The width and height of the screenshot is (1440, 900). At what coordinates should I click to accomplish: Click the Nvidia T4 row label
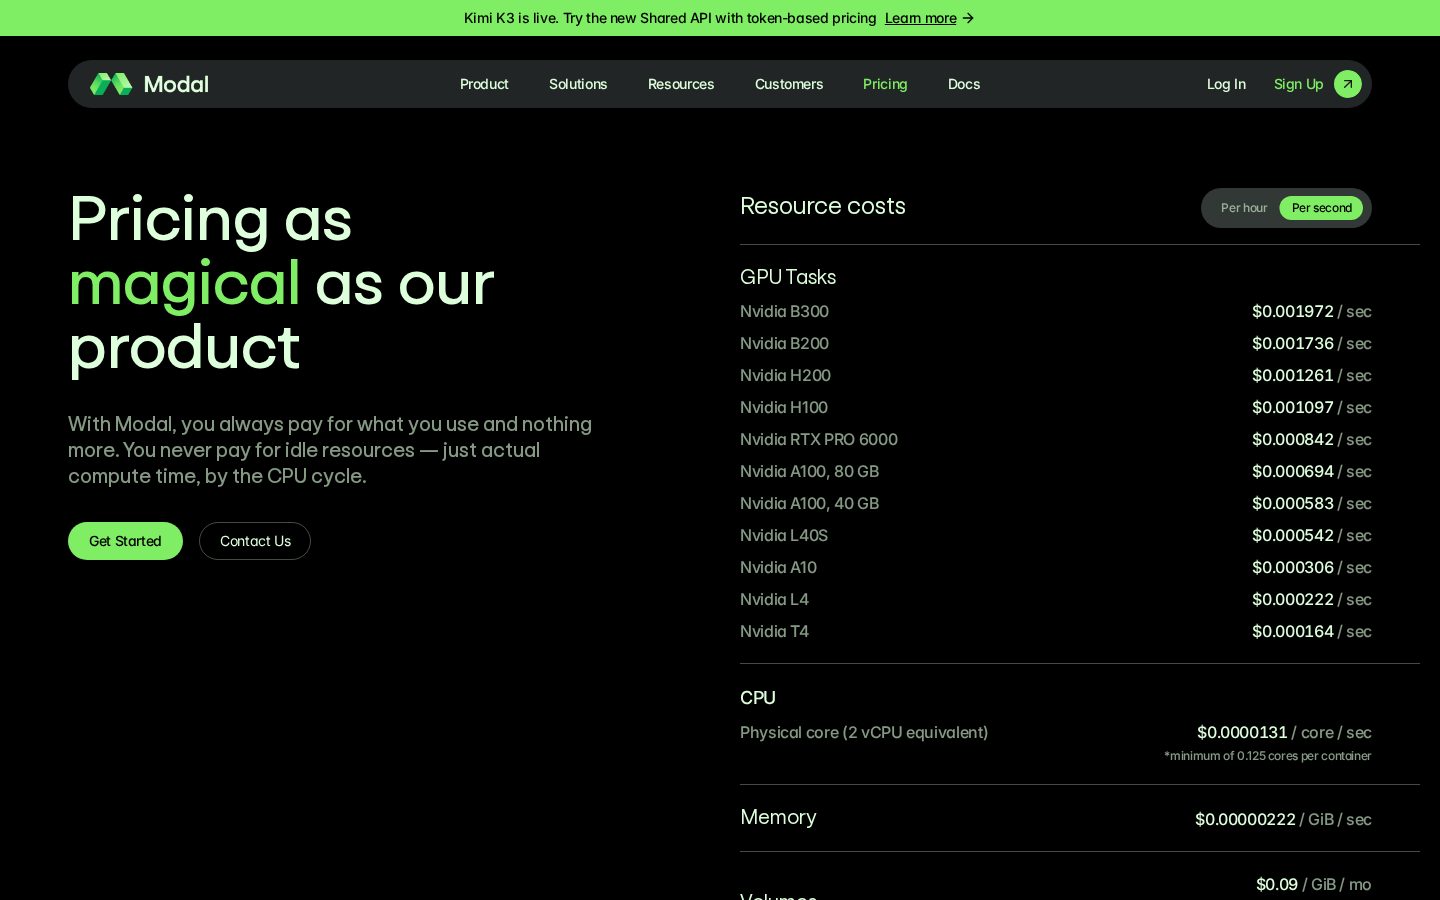coord(774,631)
